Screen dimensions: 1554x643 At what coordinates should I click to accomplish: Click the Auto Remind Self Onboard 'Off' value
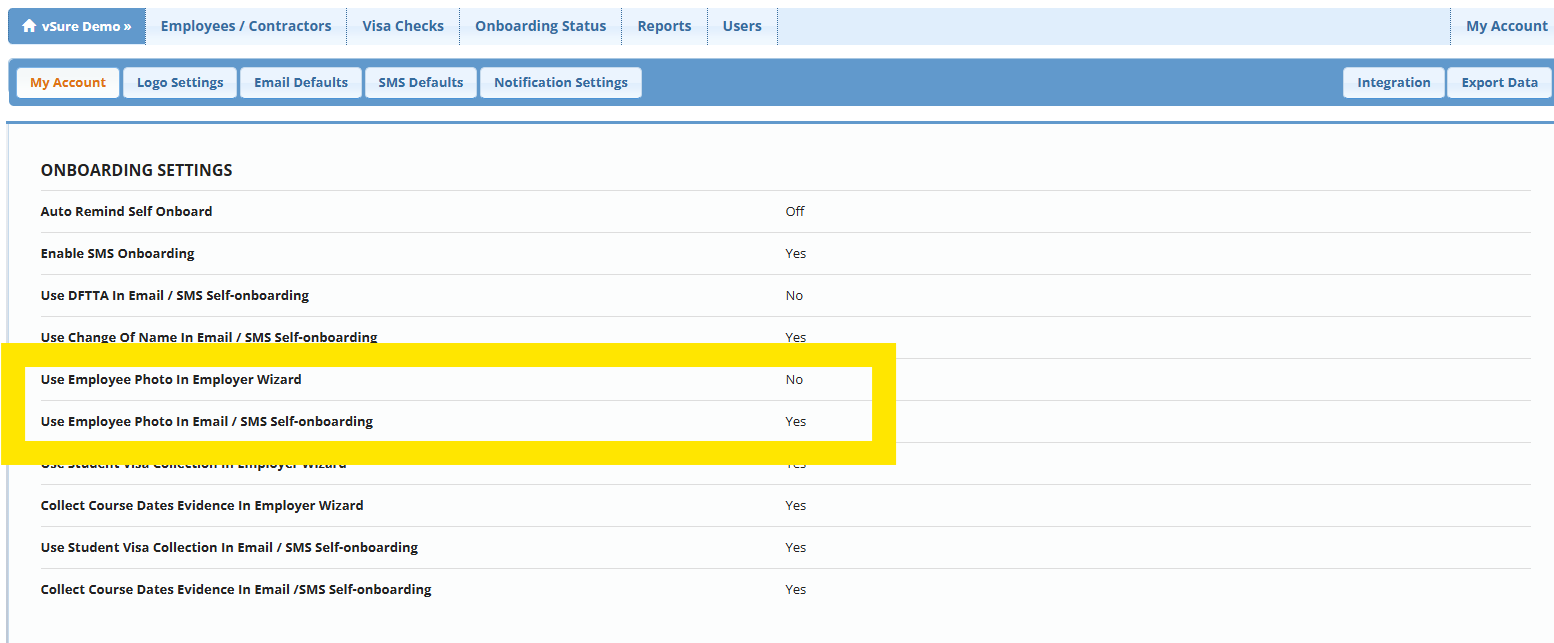click(795, 211)
